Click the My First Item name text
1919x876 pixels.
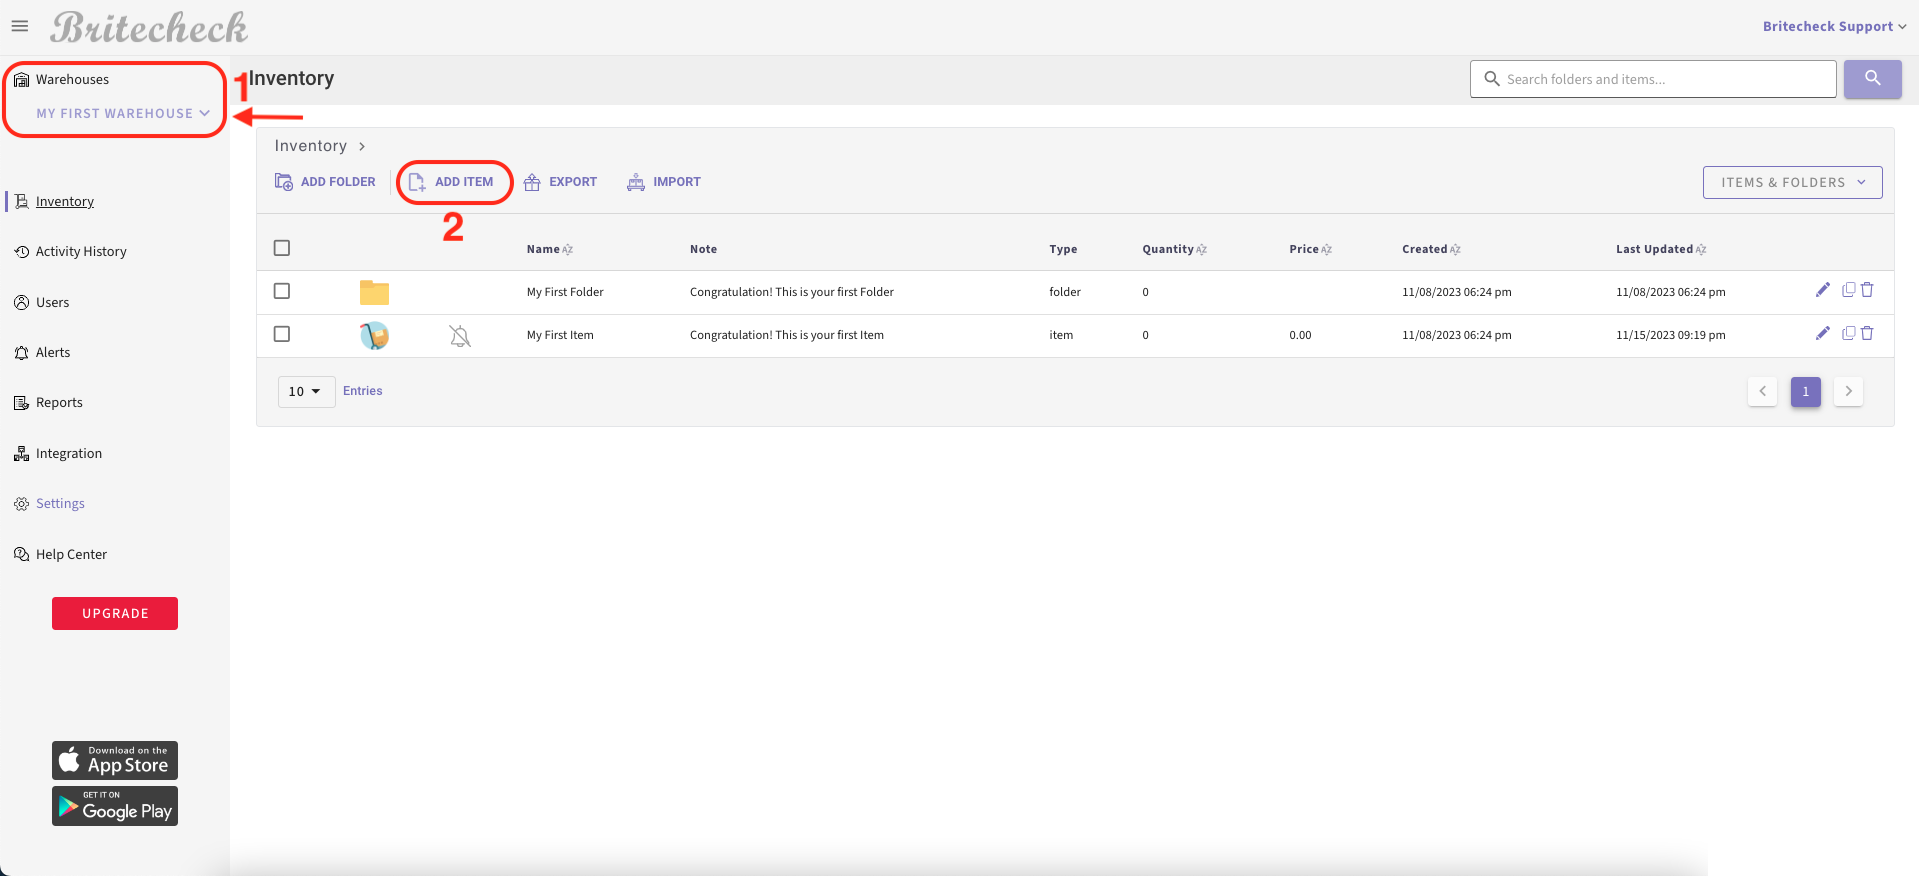(560, 335)
